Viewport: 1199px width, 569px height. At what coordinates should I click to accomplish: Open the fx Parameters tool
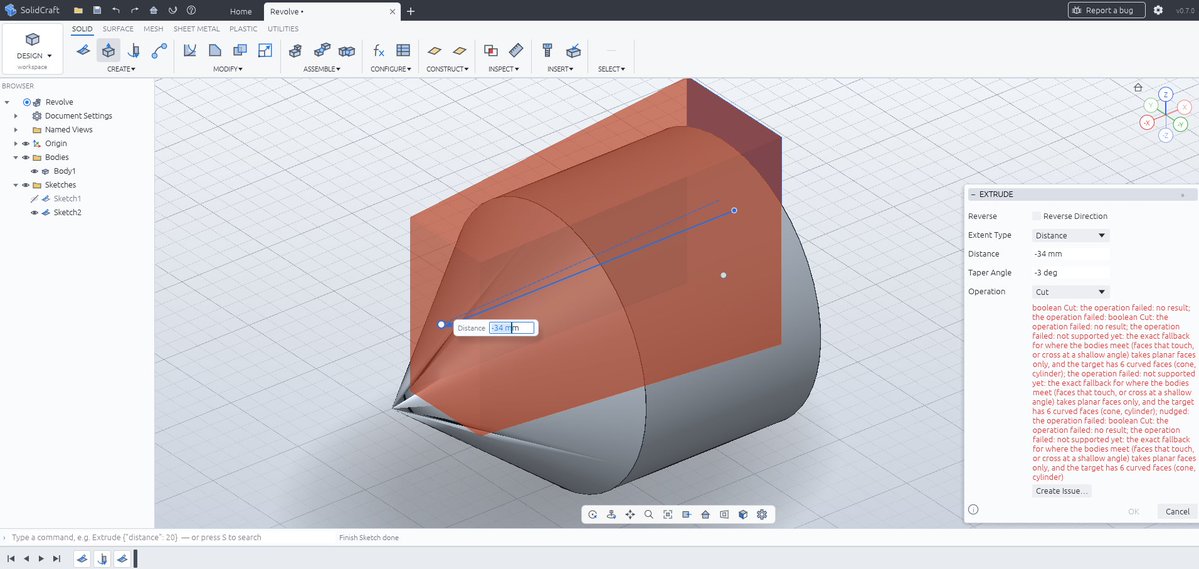[x=379, y=50]
